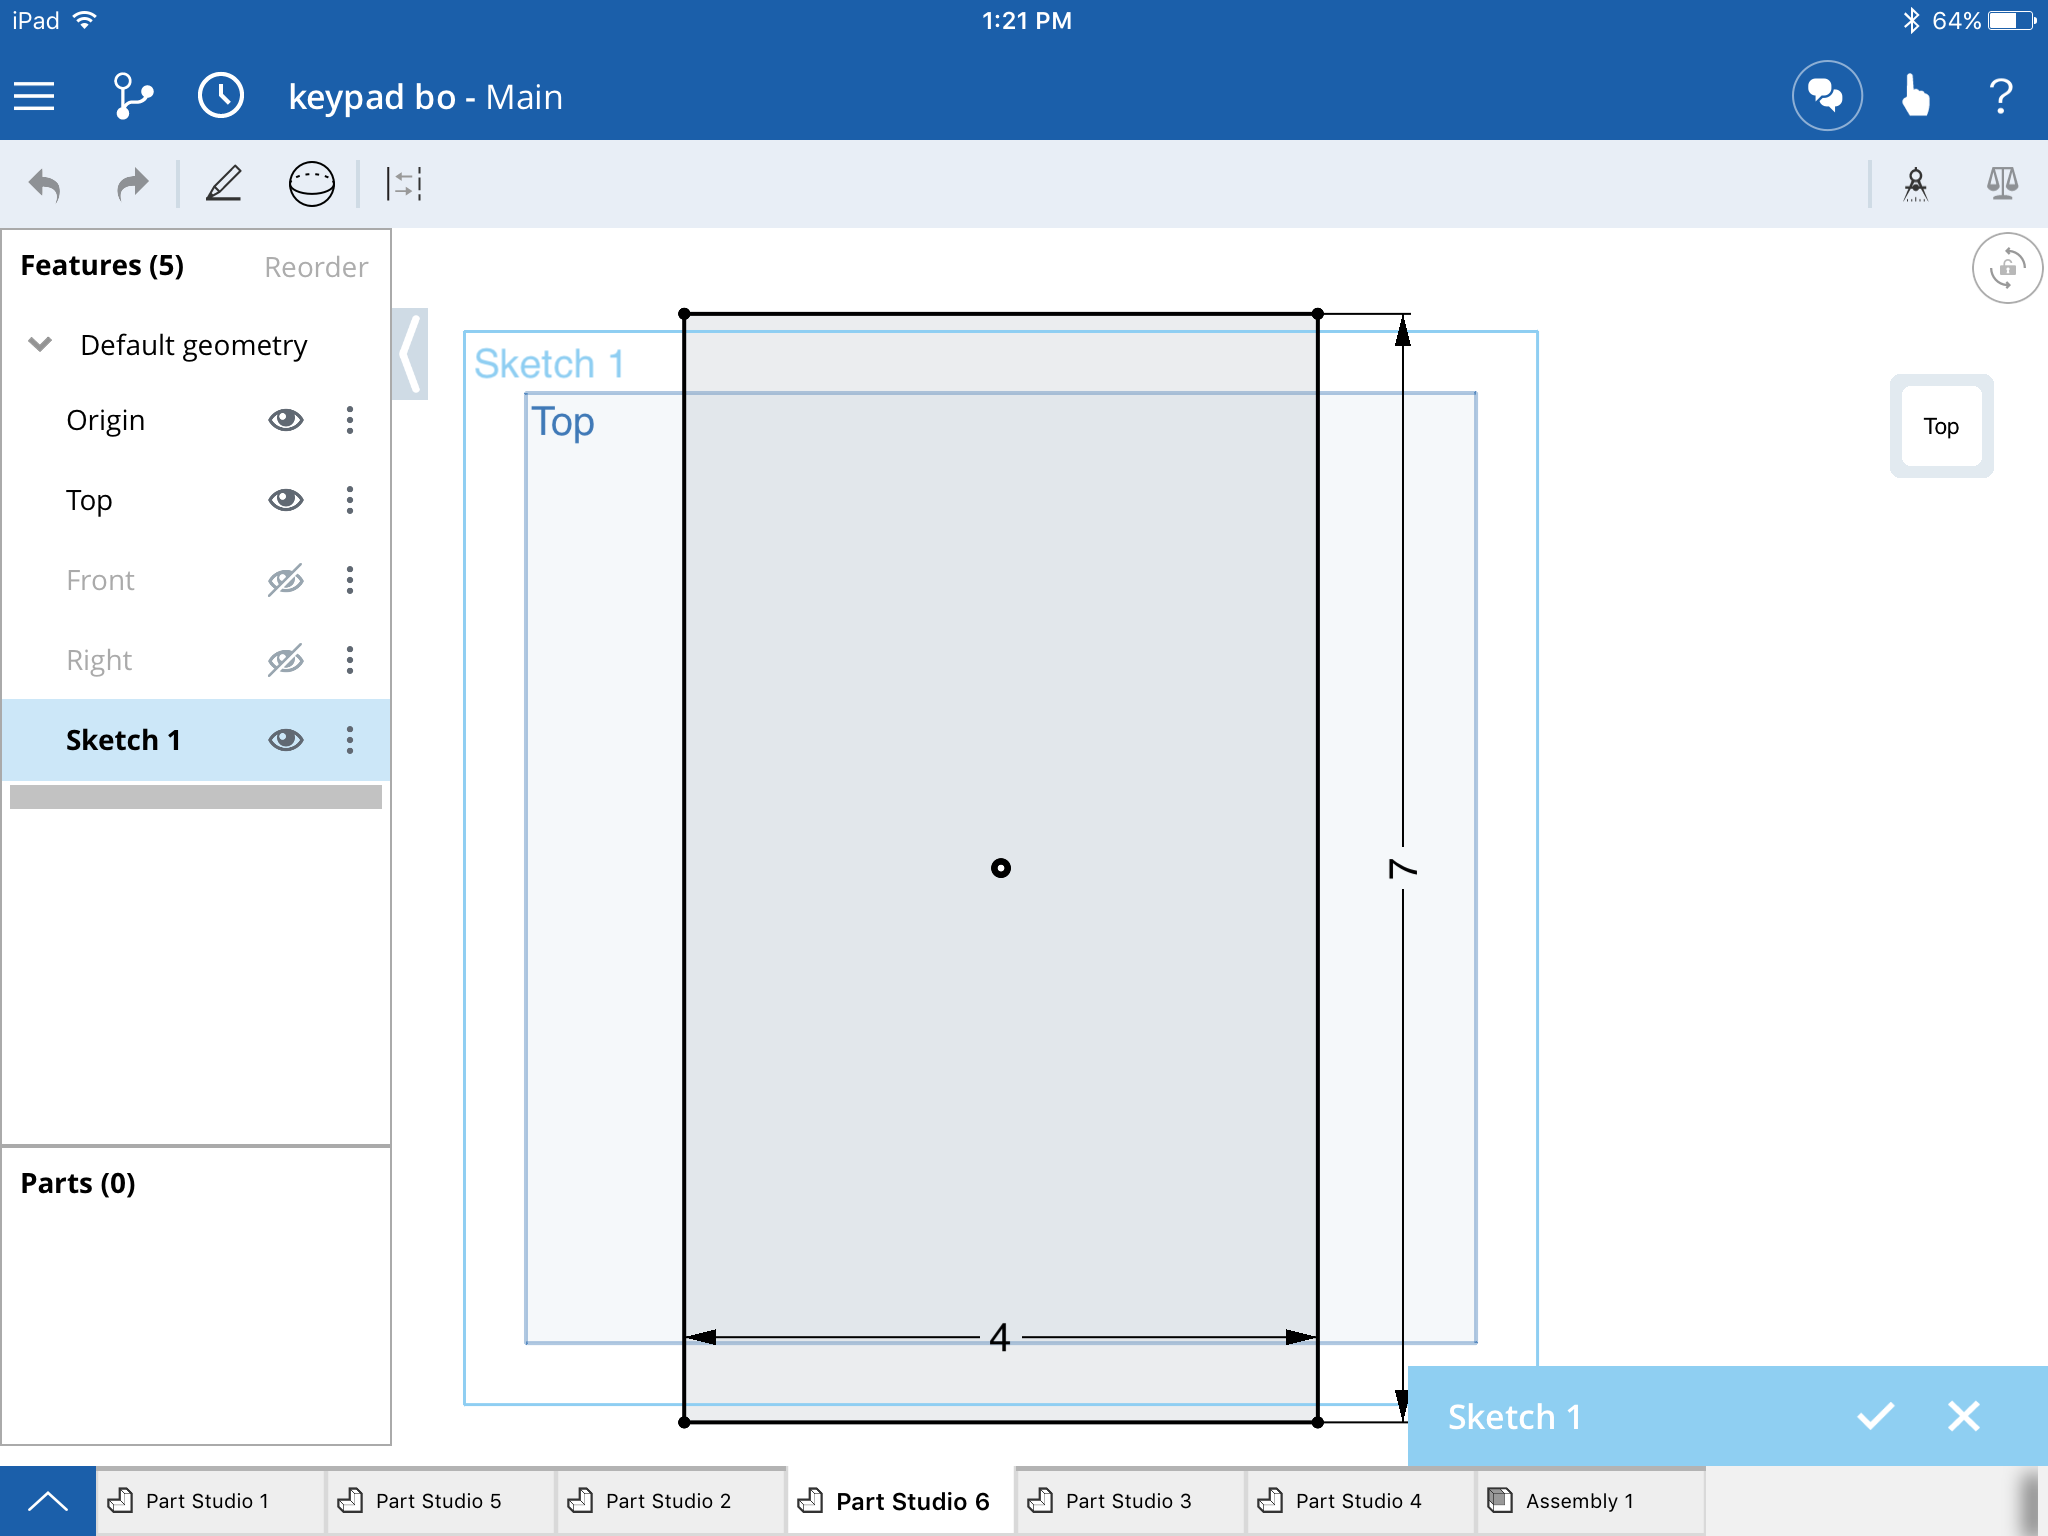Tap the pointing hand gesture icon
Image resolution: width=2048 pixels, height=1536 pixels.
[1915, 97]
